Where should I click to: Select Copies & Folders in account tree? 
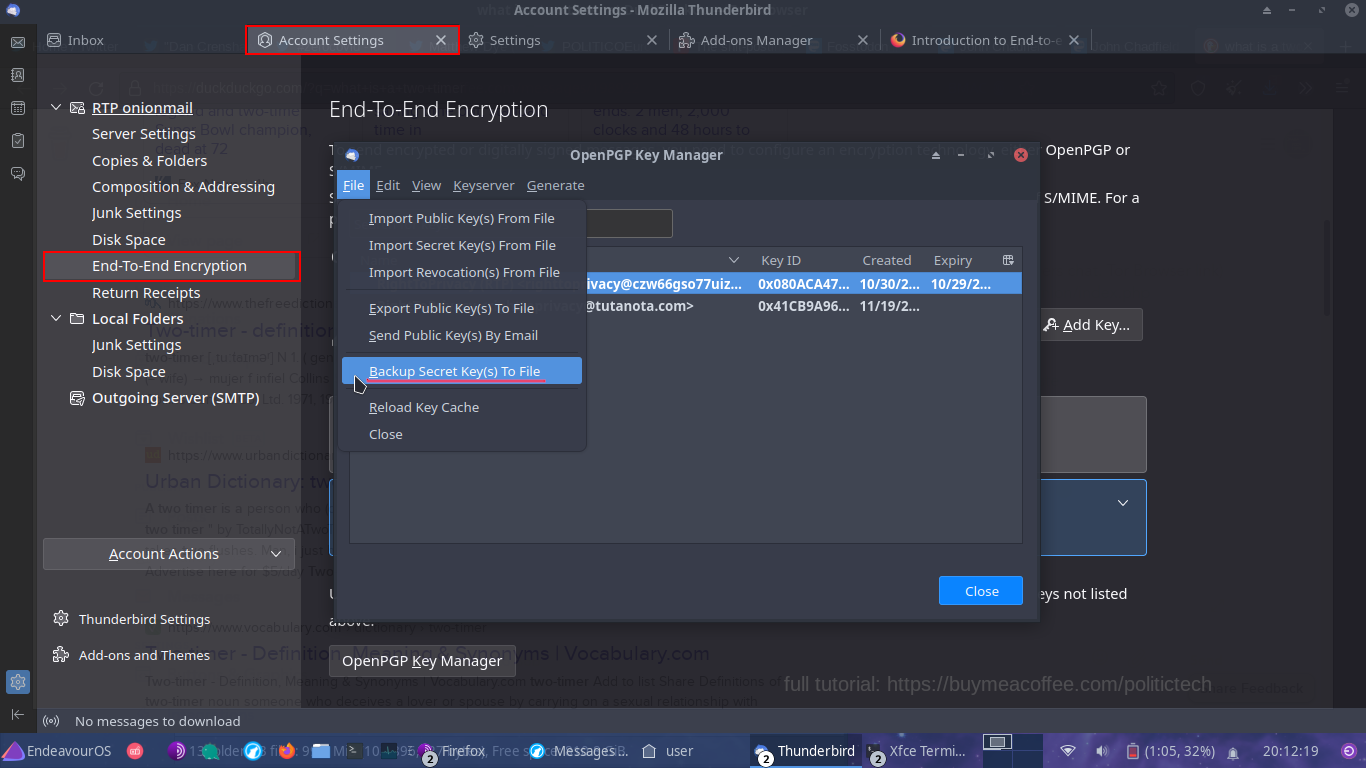tap(150, 161)
